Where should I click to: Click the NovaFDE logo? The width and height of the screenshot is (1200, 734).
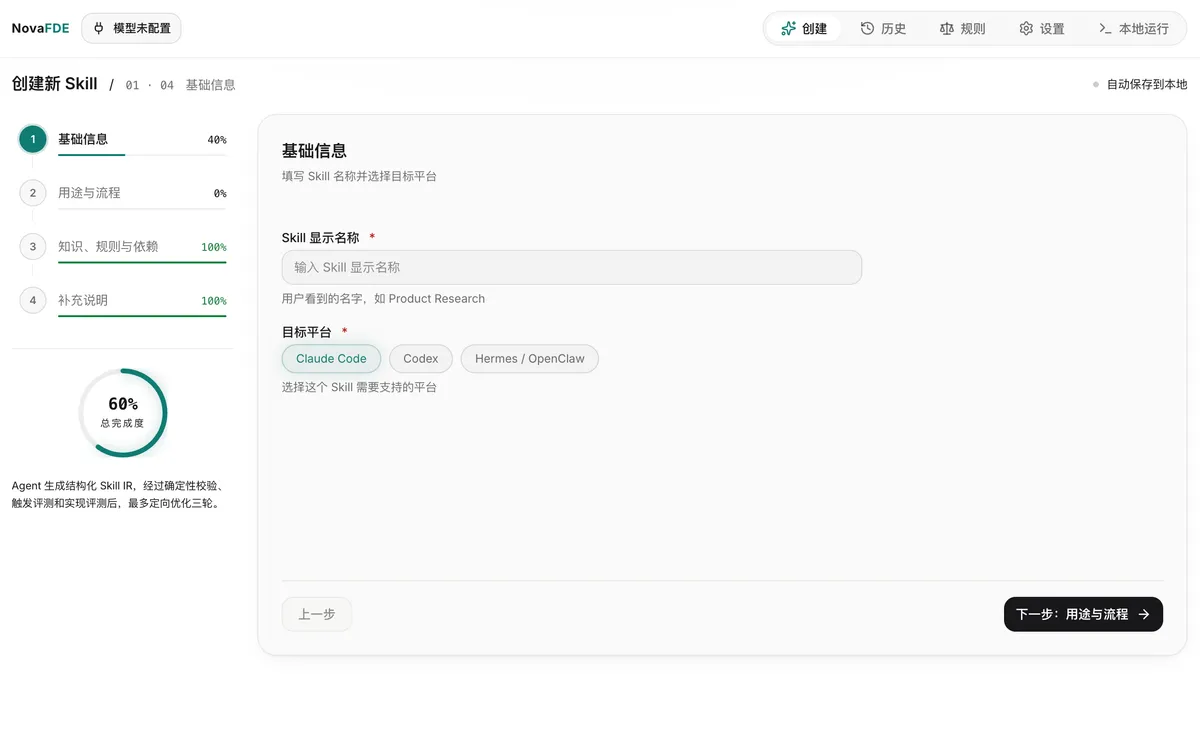click(x=40, y=28)
